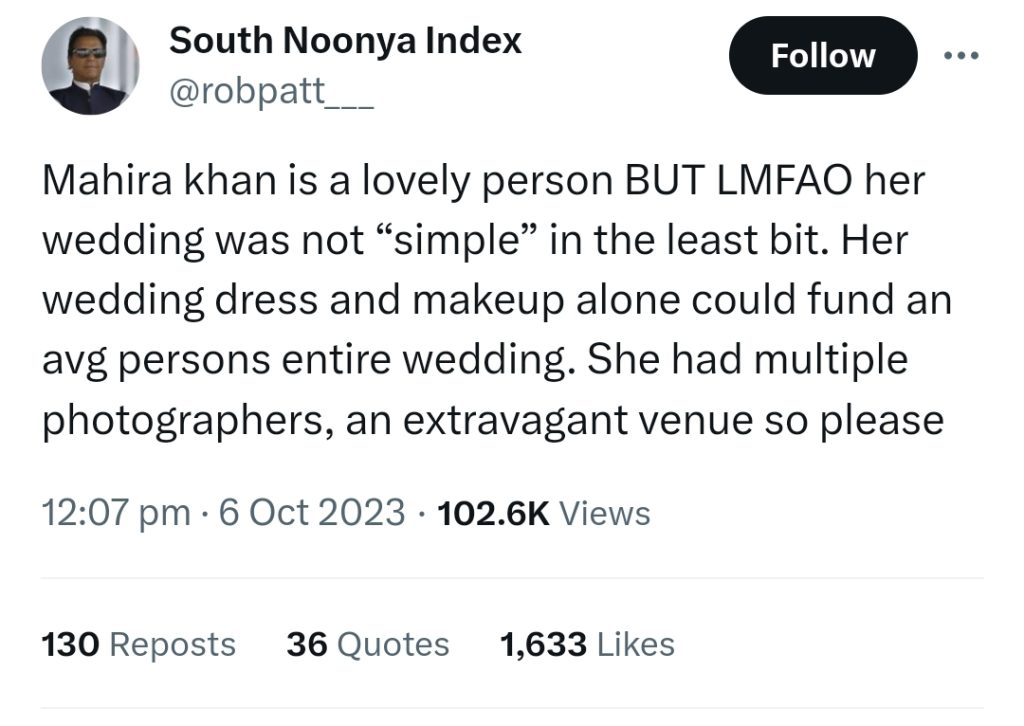Open the South Noonya Index display name
The height and width of the screenshot is (726, 1024).
(x=345, y=40)
